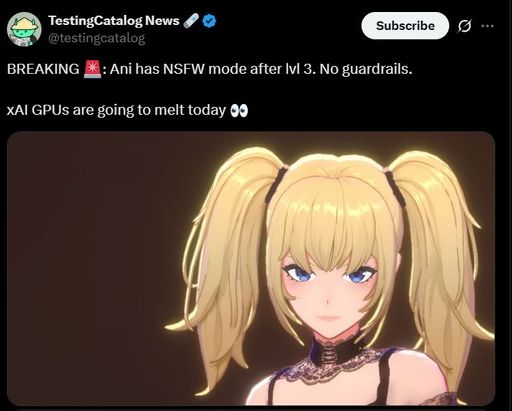This screenshot has width=512, height=411.
Task: Click the xAI text in the second line
Action: click(17, 110)
